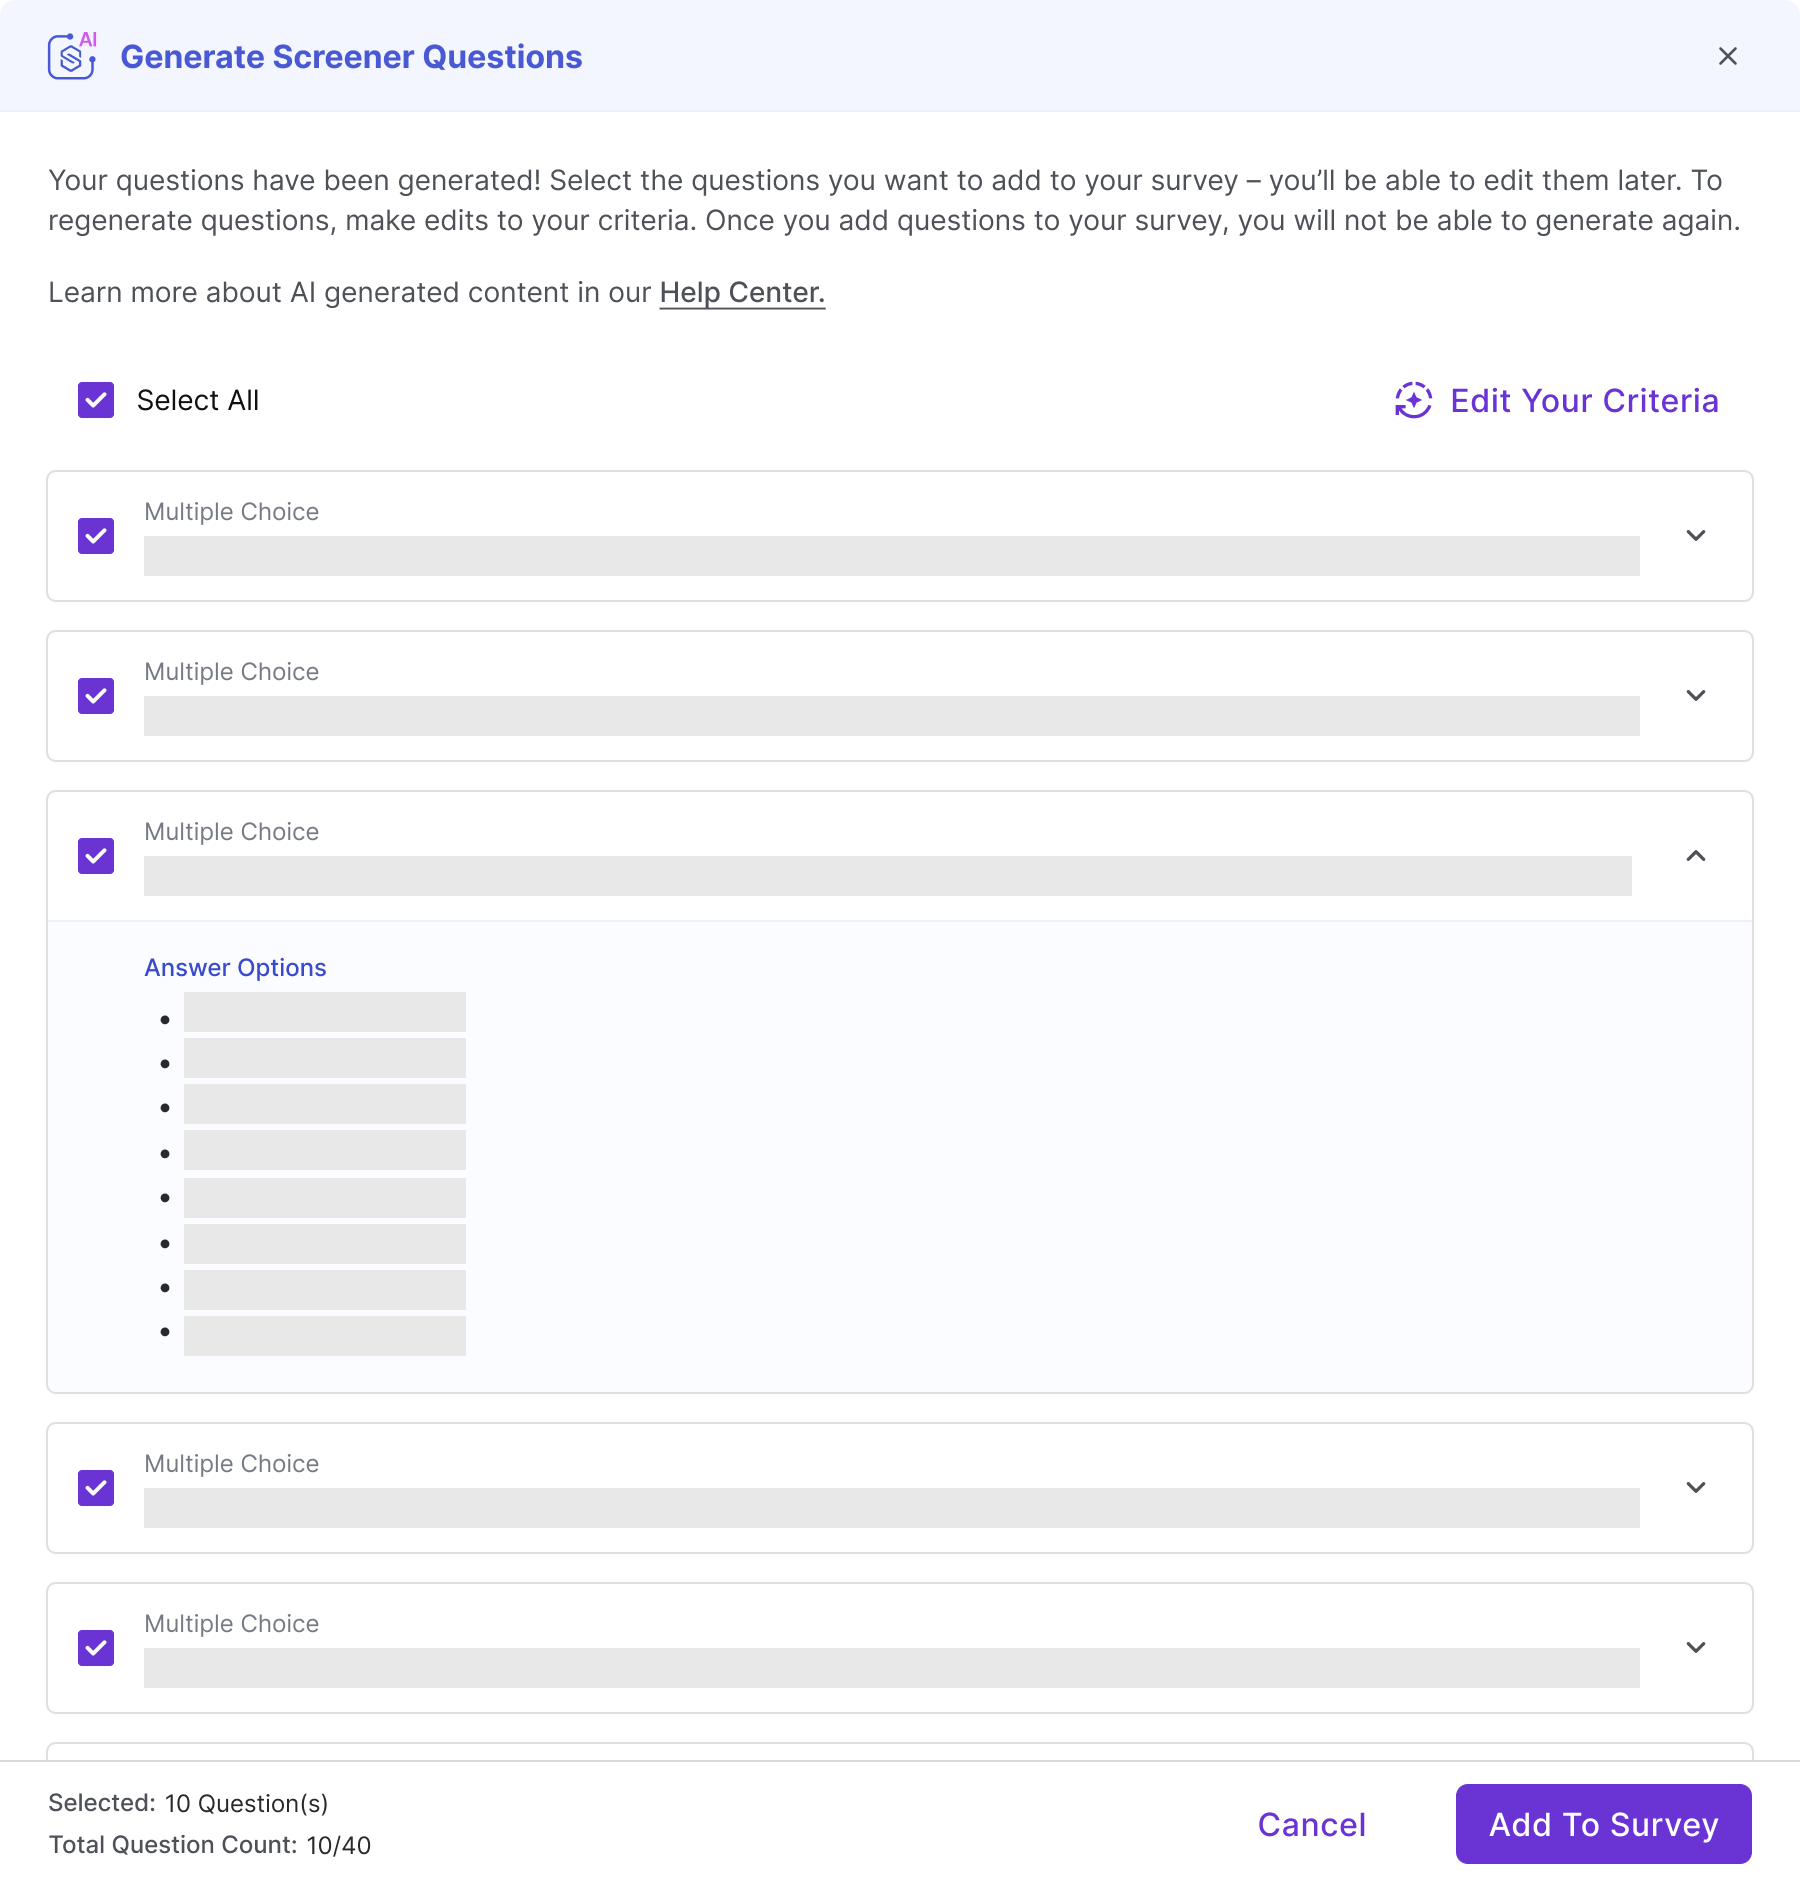Uncheck the fourth Multiple Choice question
This screenshot has height=1888, width=1800.
coord(96,1488)
